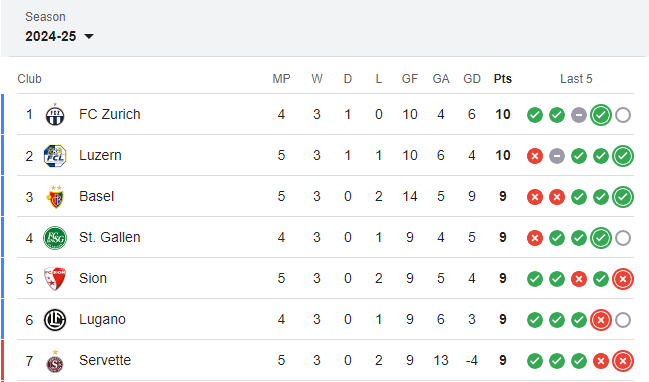This screenshot has width=649, height=382.
Task: Select the GD column header
Action: point(472,79)
